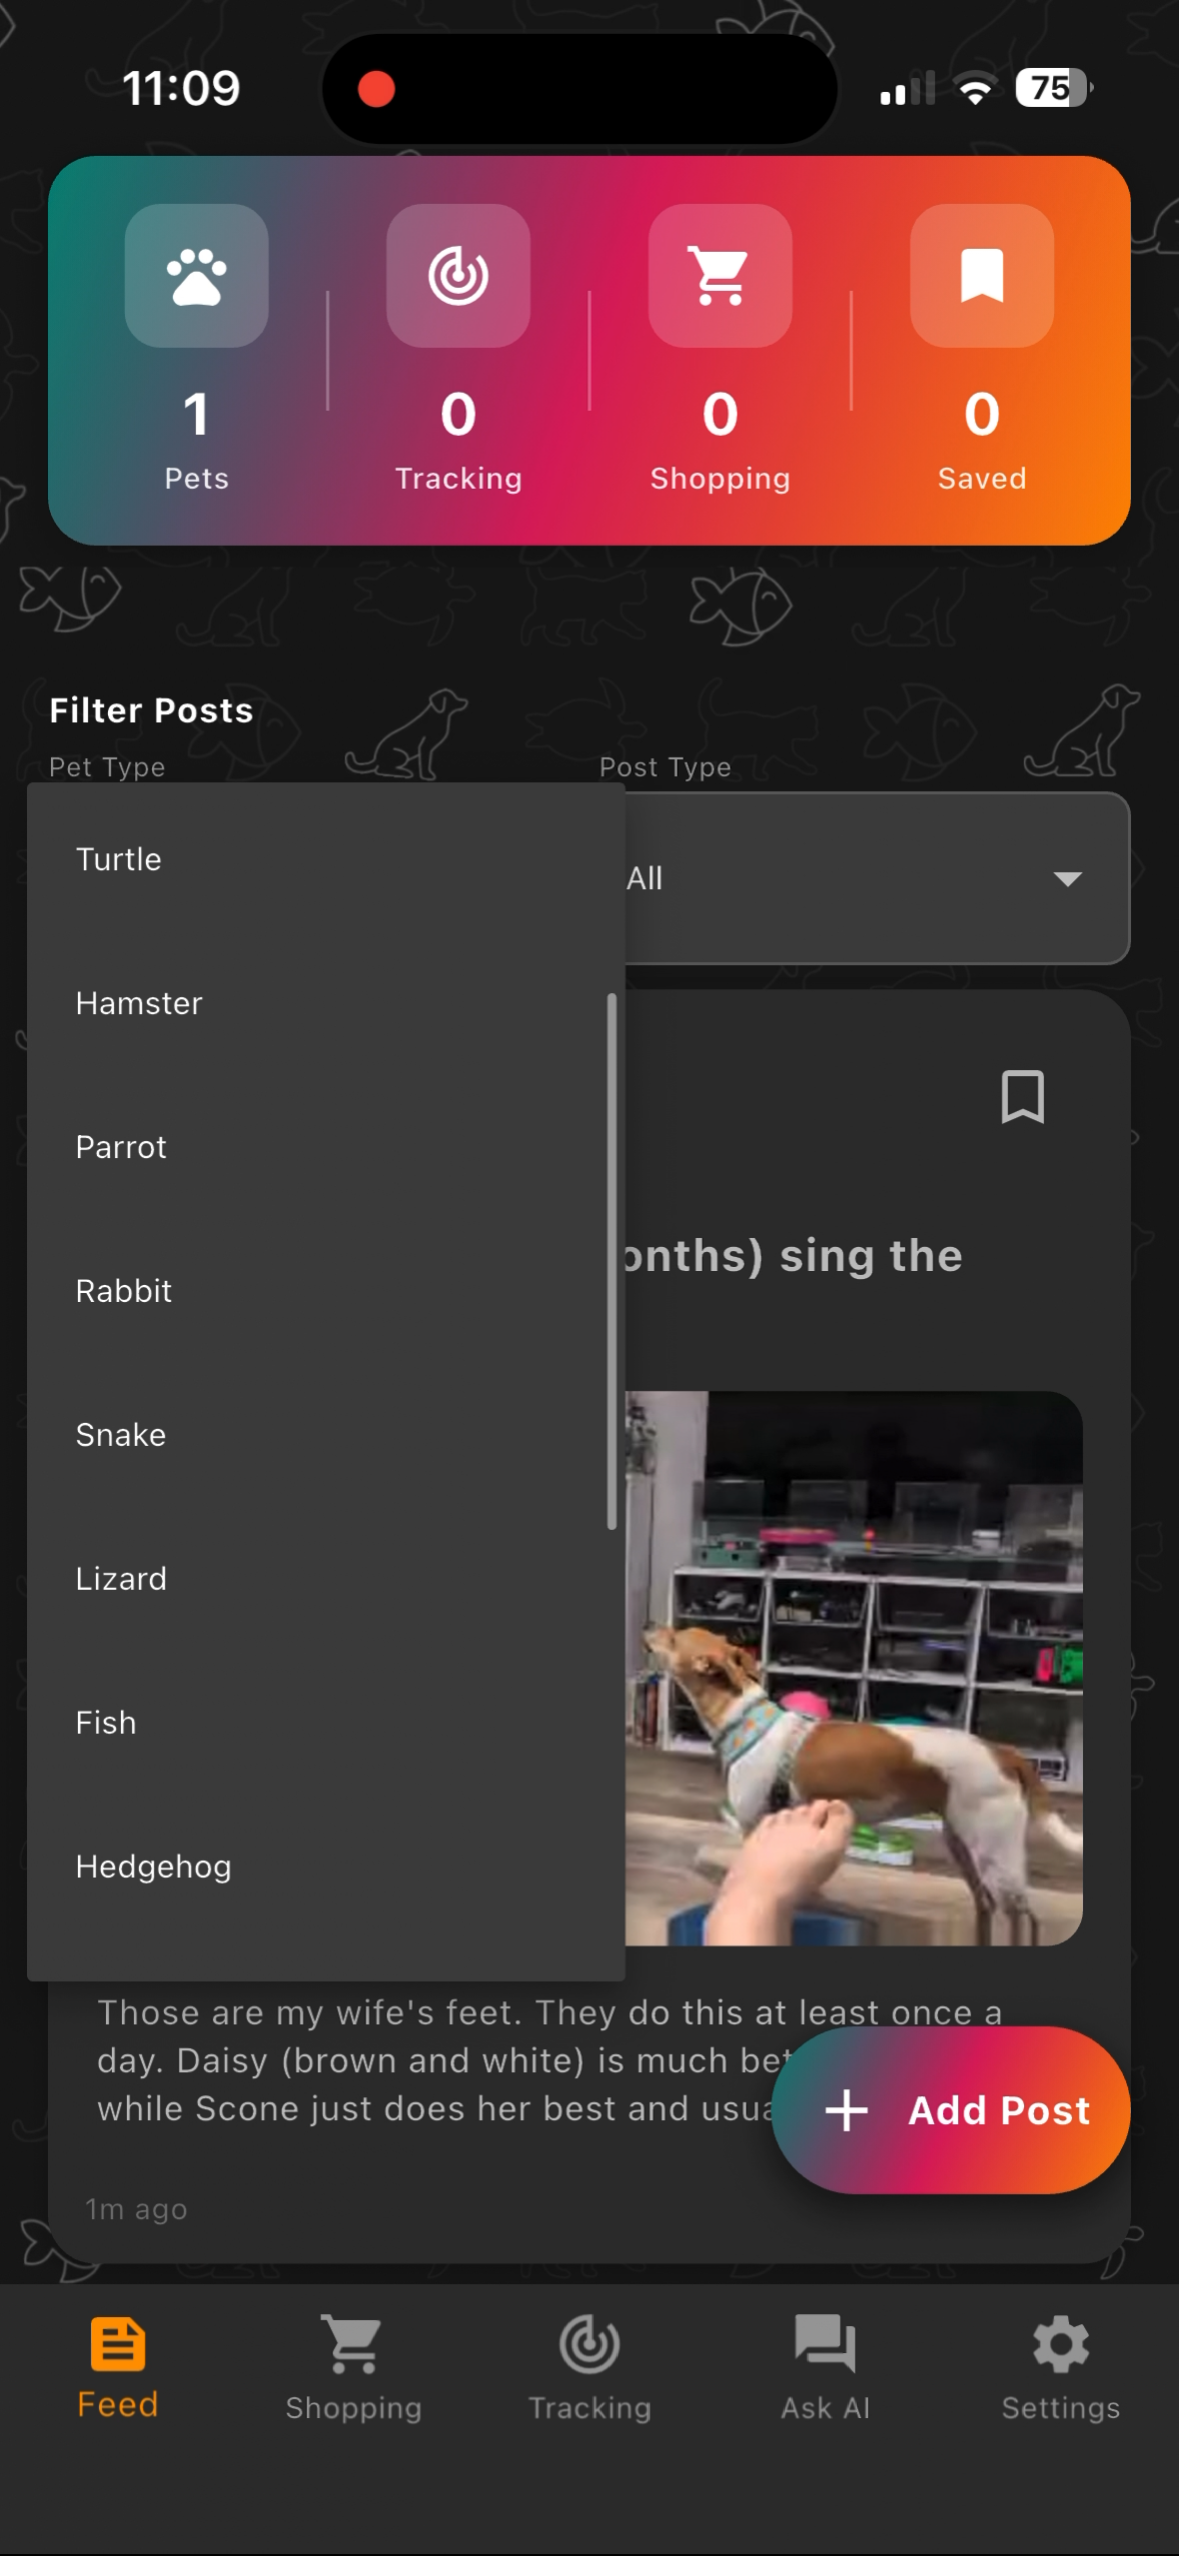Pick Parrot from pet type options
Image resolution: width=1179 pixels, height=2556 pixels.
tap(326, 1147)
